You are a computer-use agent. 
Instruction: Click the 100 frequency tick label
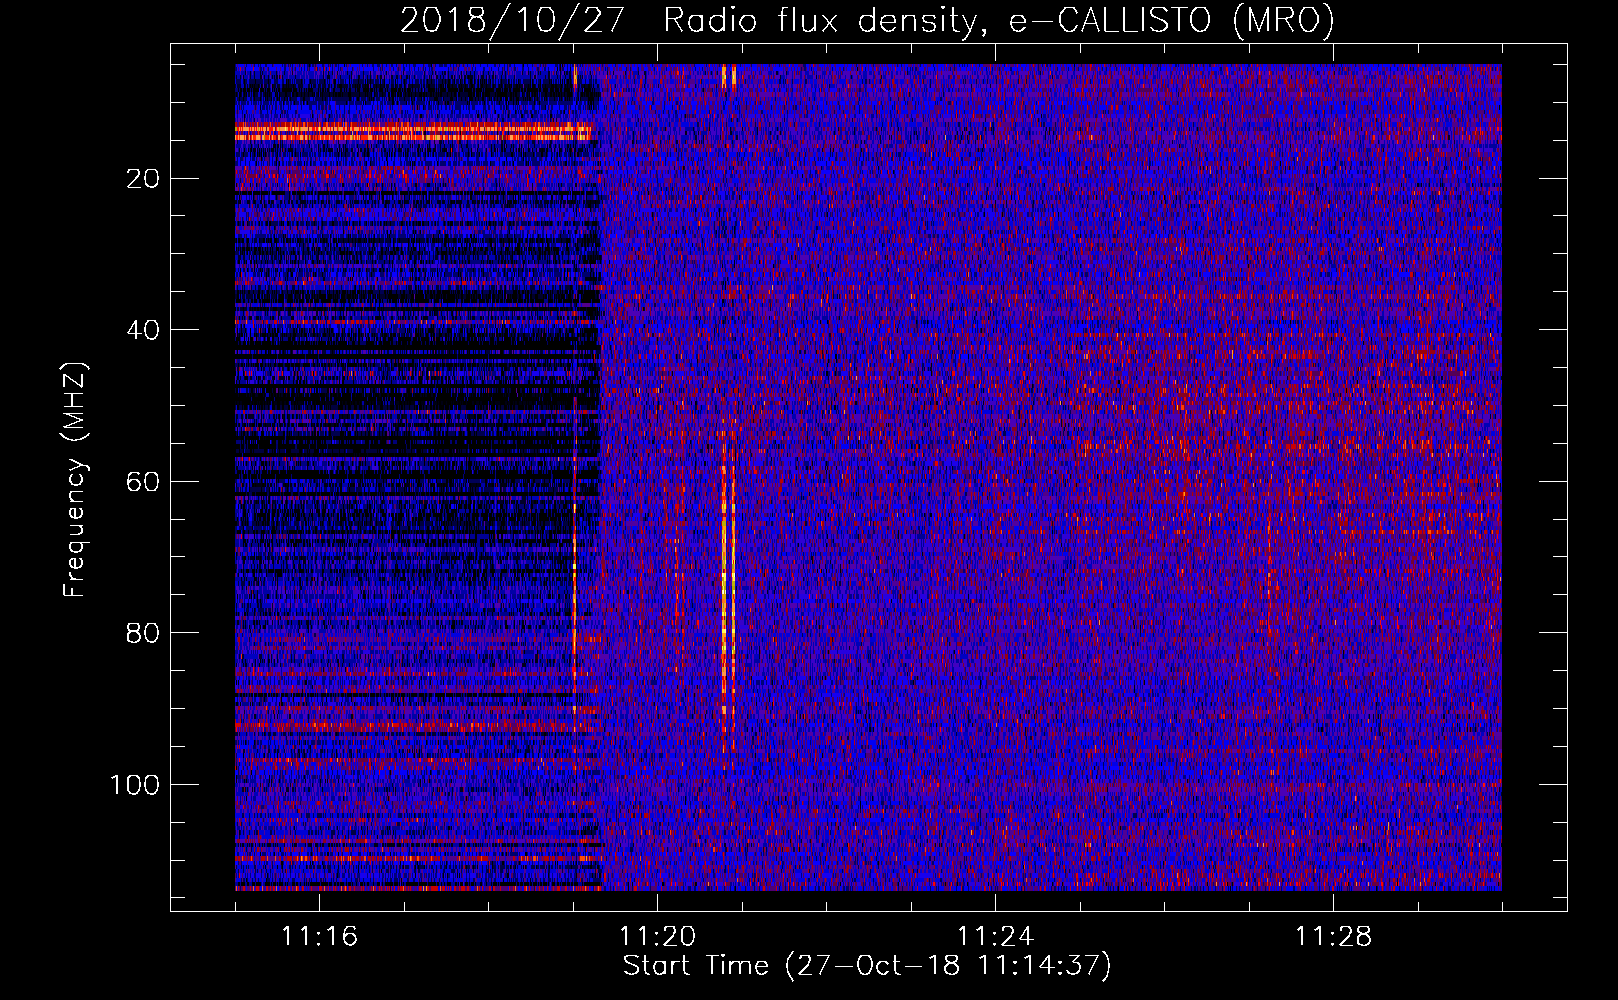[135, 785]
